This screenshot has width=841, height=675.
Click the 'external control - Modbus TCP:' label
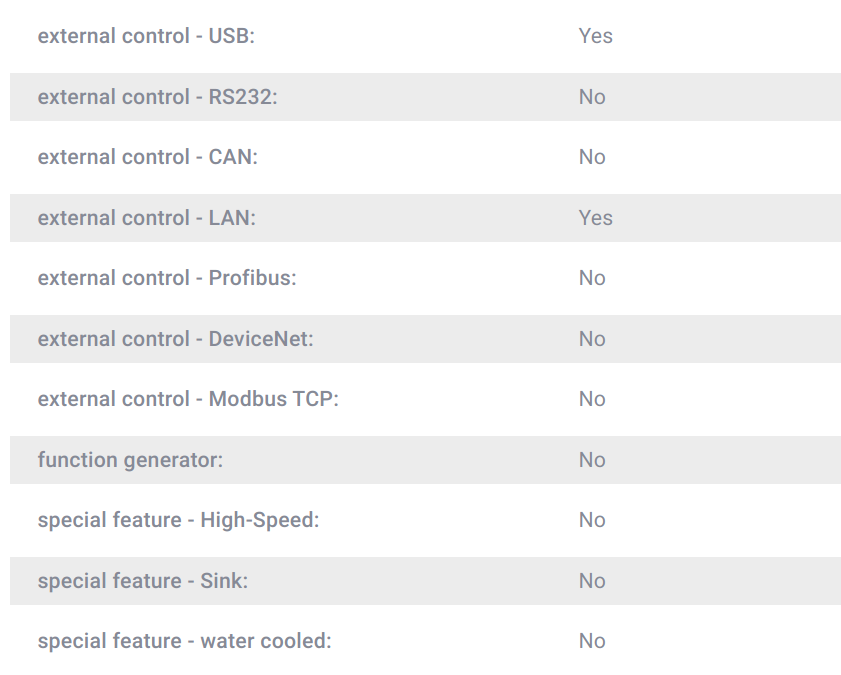188,399
